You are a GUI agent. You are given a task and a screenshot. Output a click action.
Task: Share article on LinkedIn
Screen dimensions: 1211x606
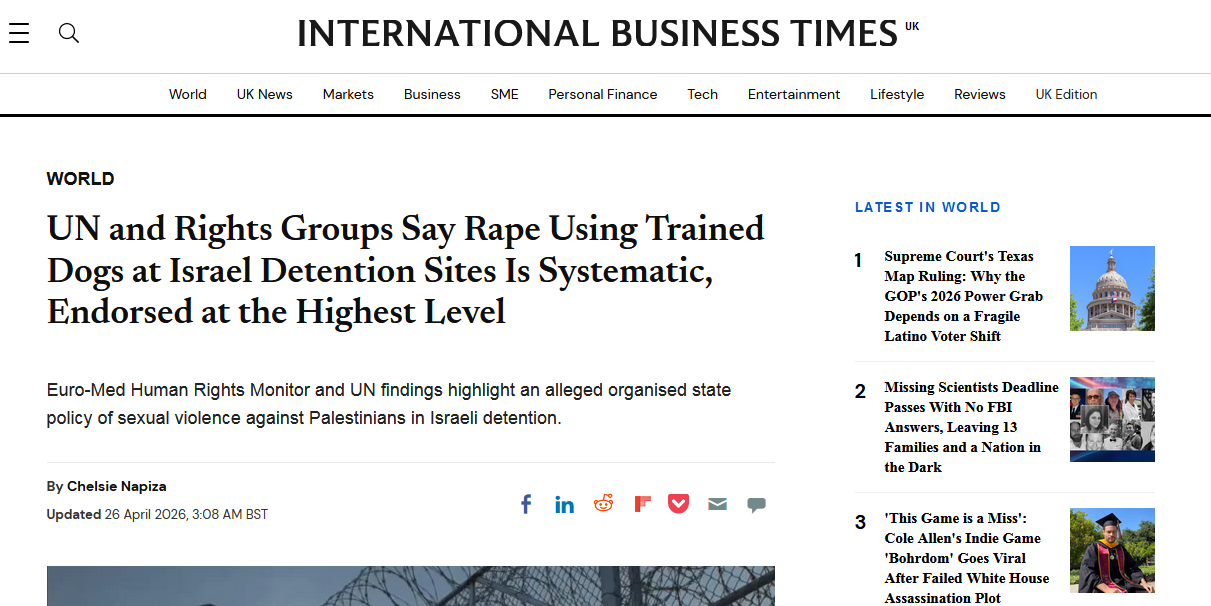pos(564,504)
